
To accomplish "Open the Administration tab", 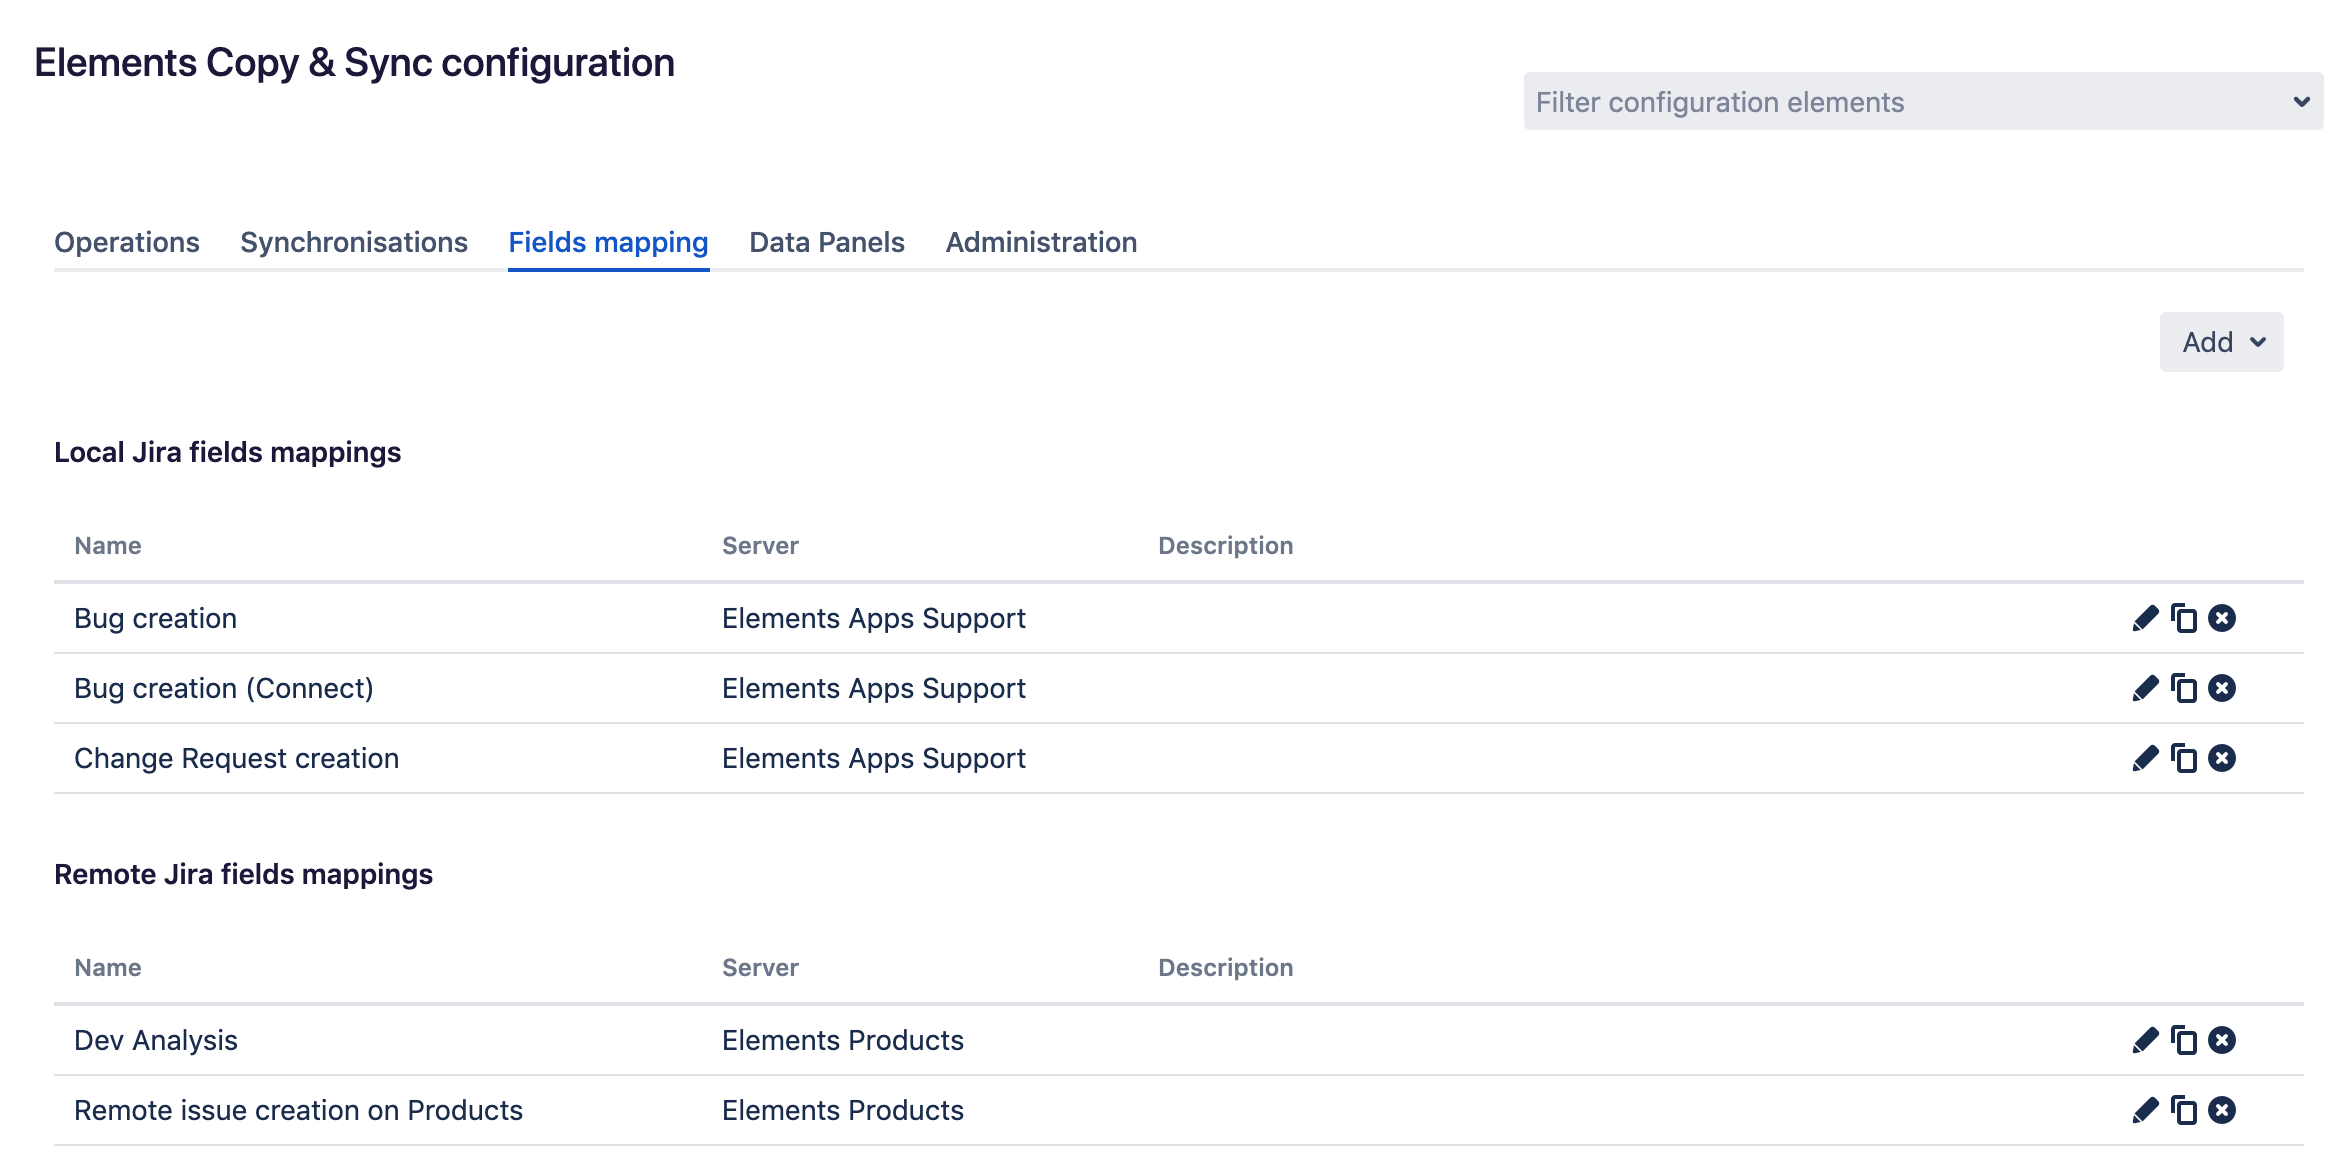I will [x=1040, y=242].
